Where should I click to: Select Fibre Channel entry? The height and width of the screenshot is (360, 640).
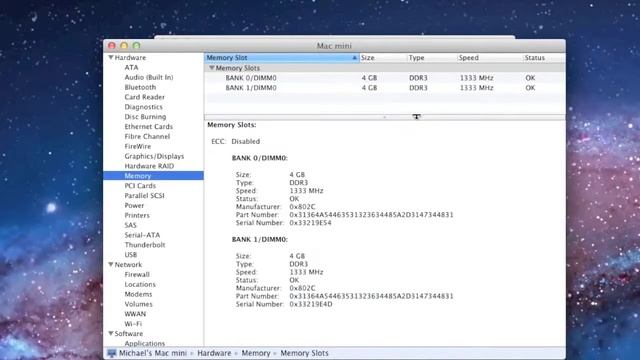click(147, 136)
